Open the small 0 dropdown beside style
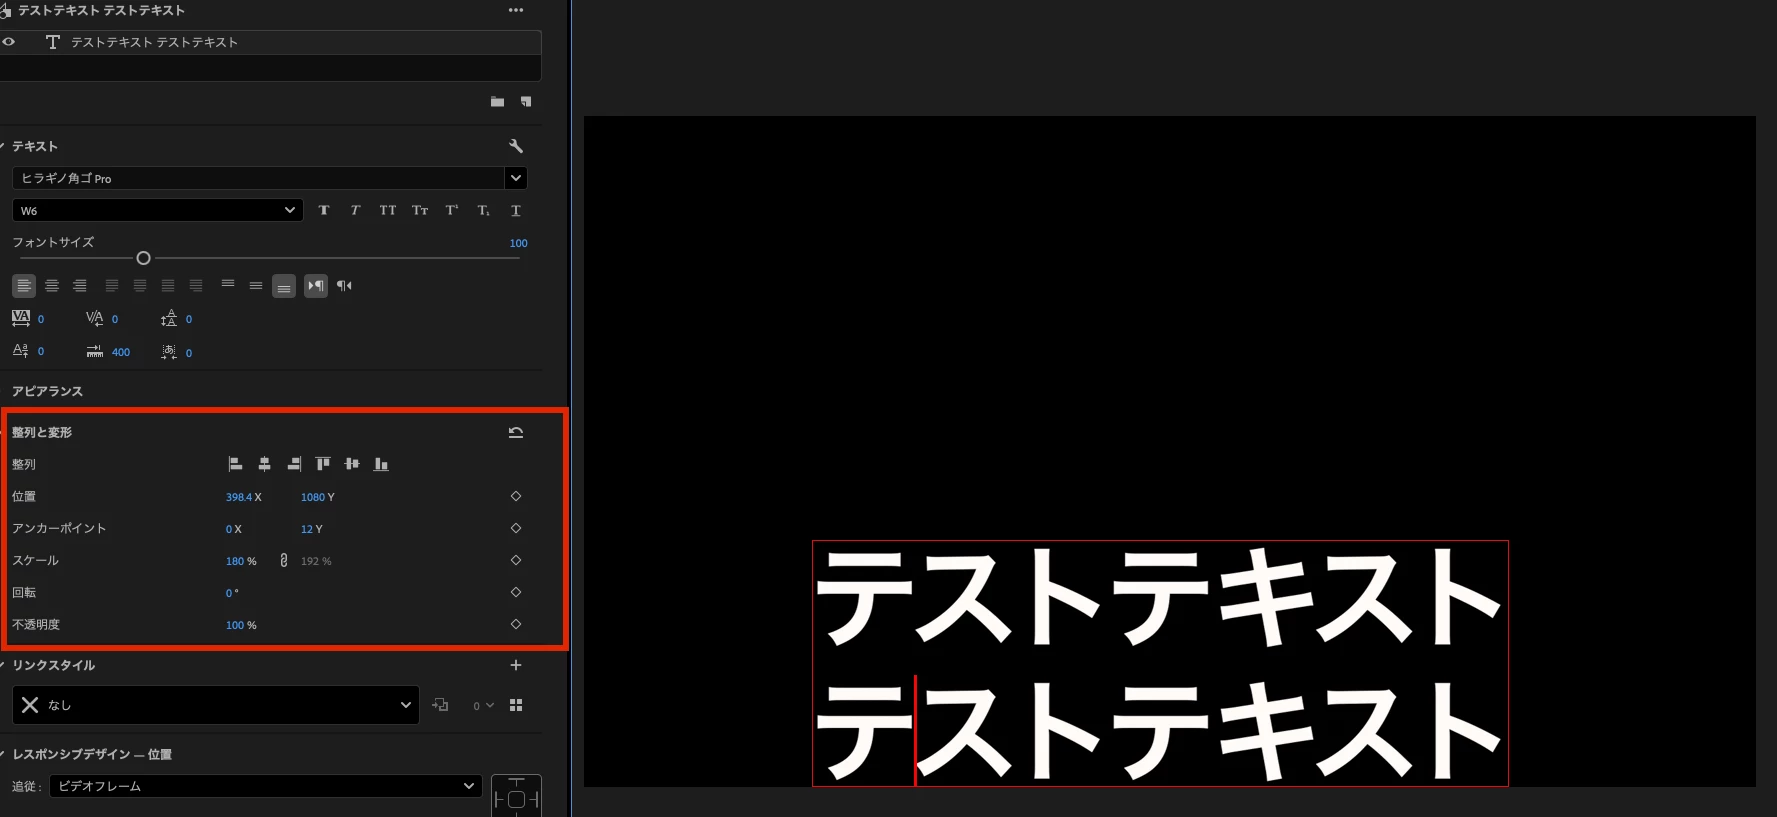Screen dimensions: 1777x817 [483, 705]
